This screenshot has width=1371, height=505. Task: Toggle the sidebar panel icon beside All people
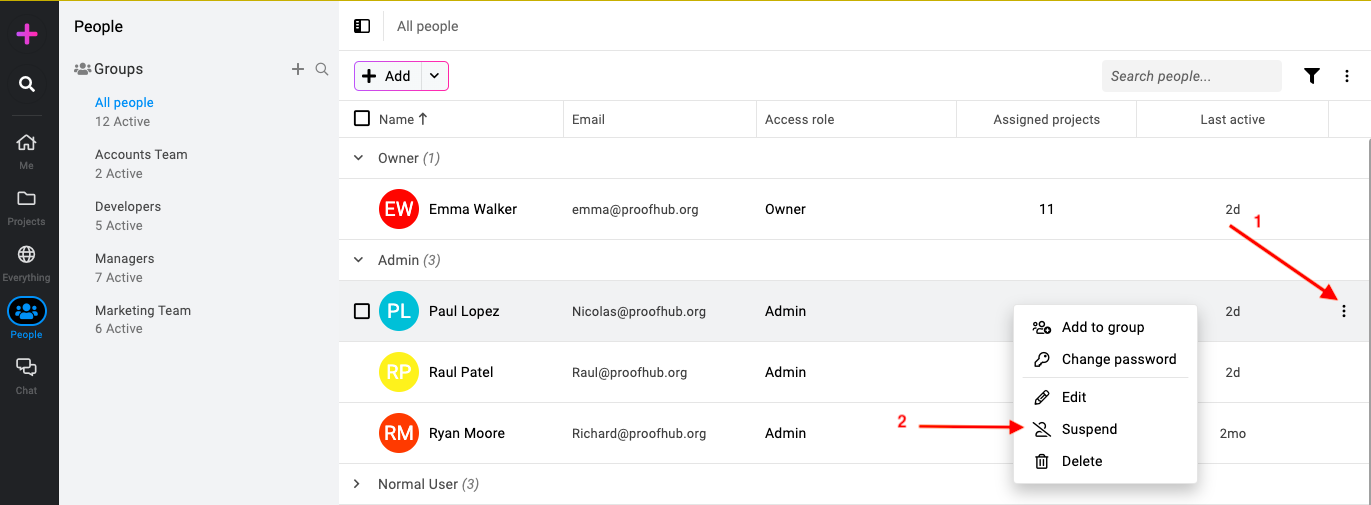click(362, 26)
